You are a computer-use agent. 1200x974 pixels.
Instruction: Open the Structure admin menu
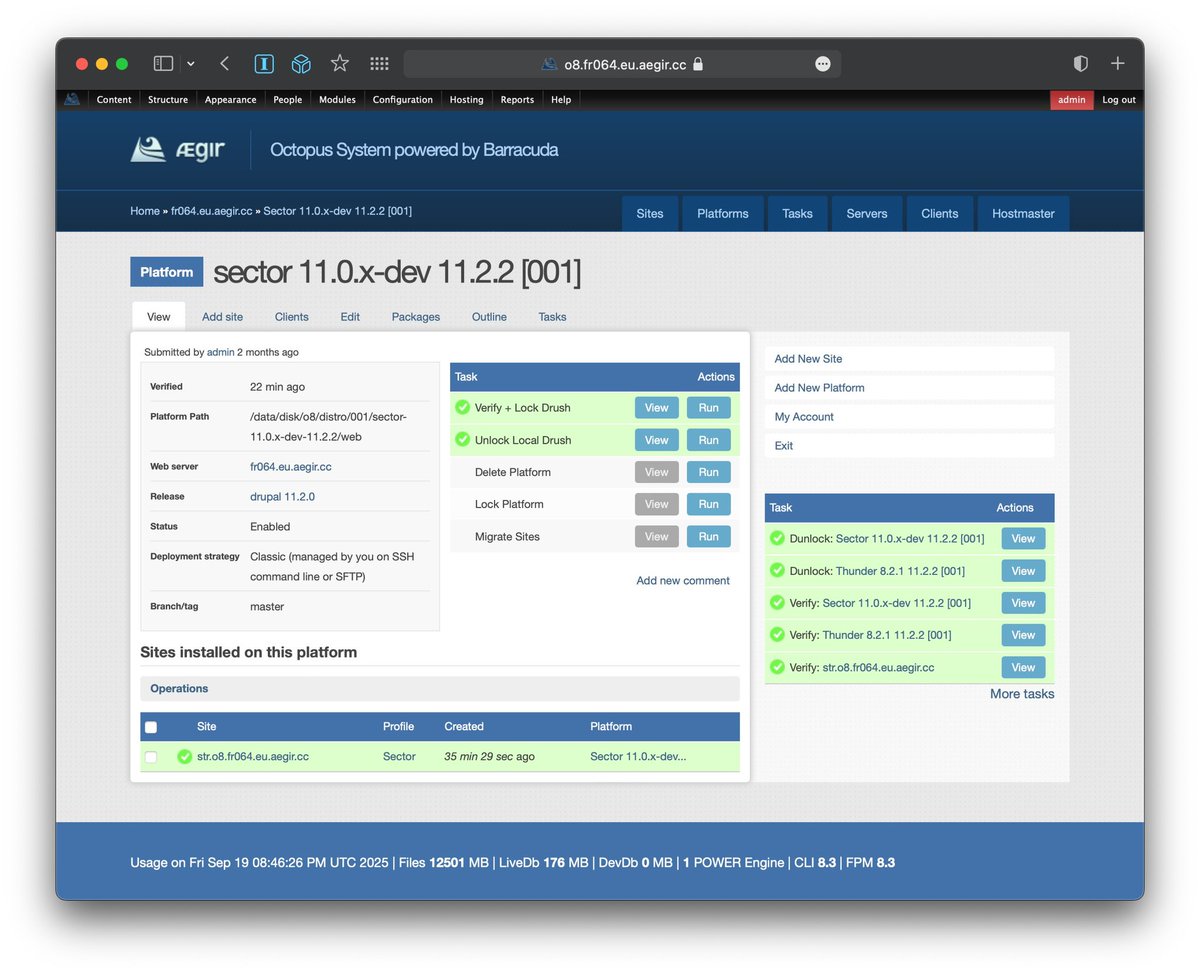tap(167, 99)
